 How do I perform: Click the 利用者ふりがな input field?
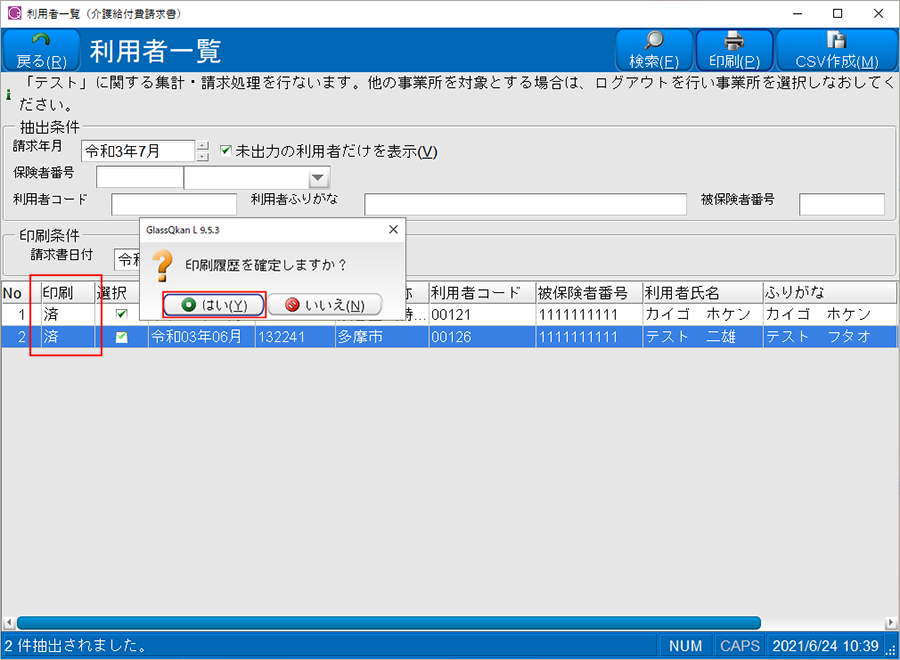523,205
